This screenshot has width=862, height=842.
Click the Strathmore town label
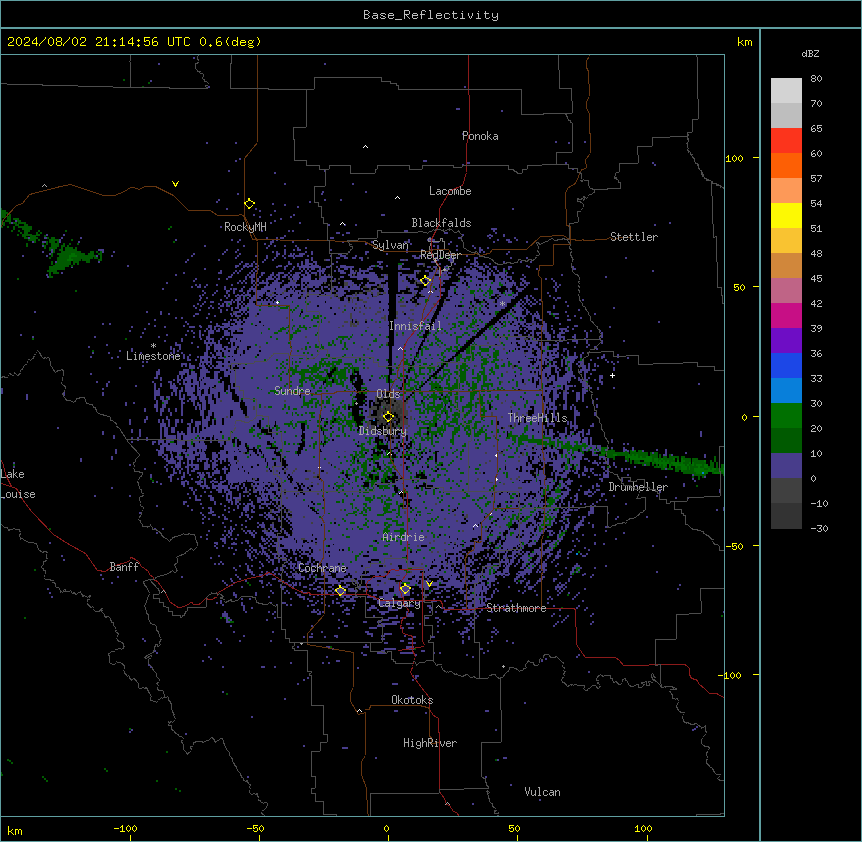[x=516, y=608]
